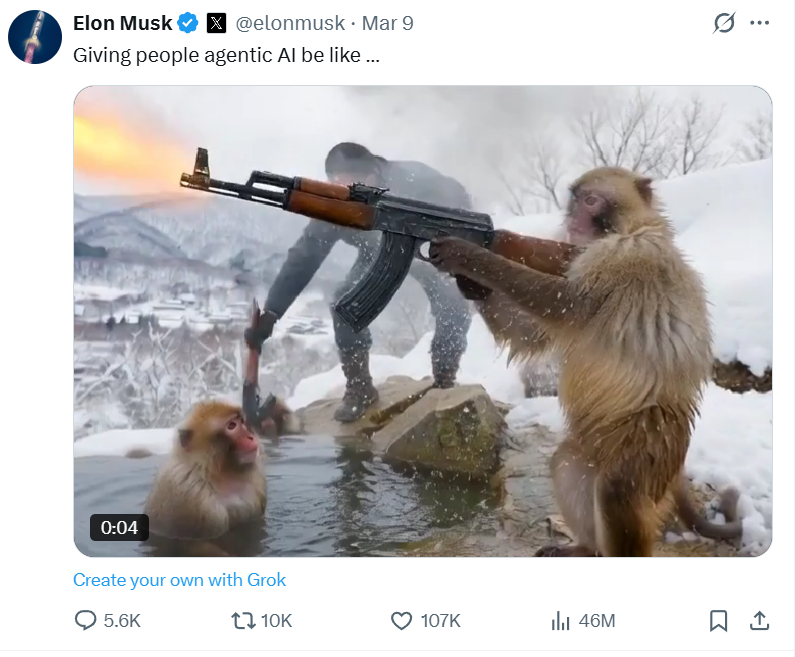Open the view analytics bar chart icon
Image resolution: width=795 pixels, height=657 pixels.
pyautogui.click(x=560, y=621)
